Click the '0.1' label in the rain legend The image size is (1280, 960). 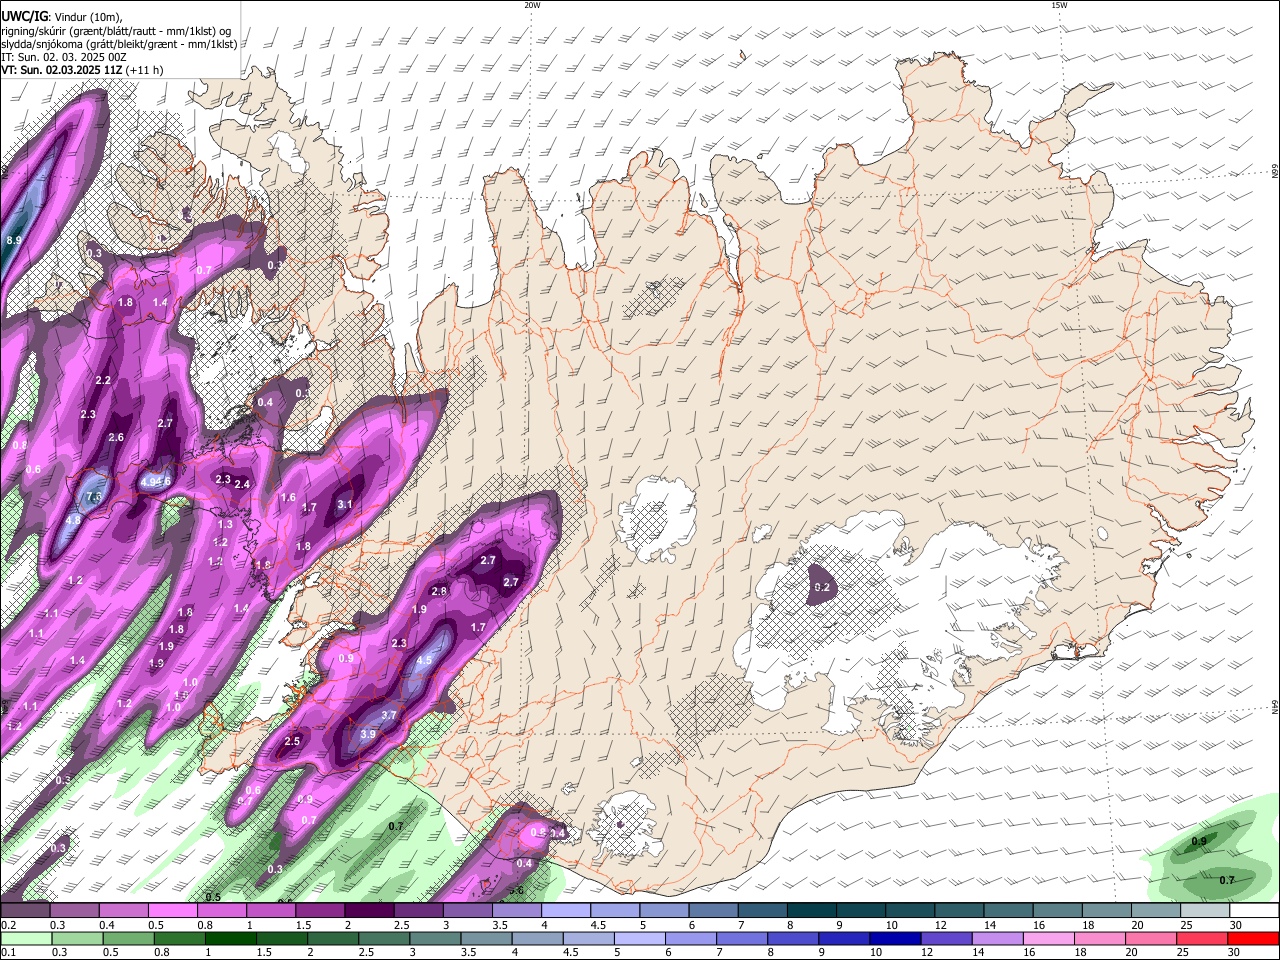coord(8,953)
